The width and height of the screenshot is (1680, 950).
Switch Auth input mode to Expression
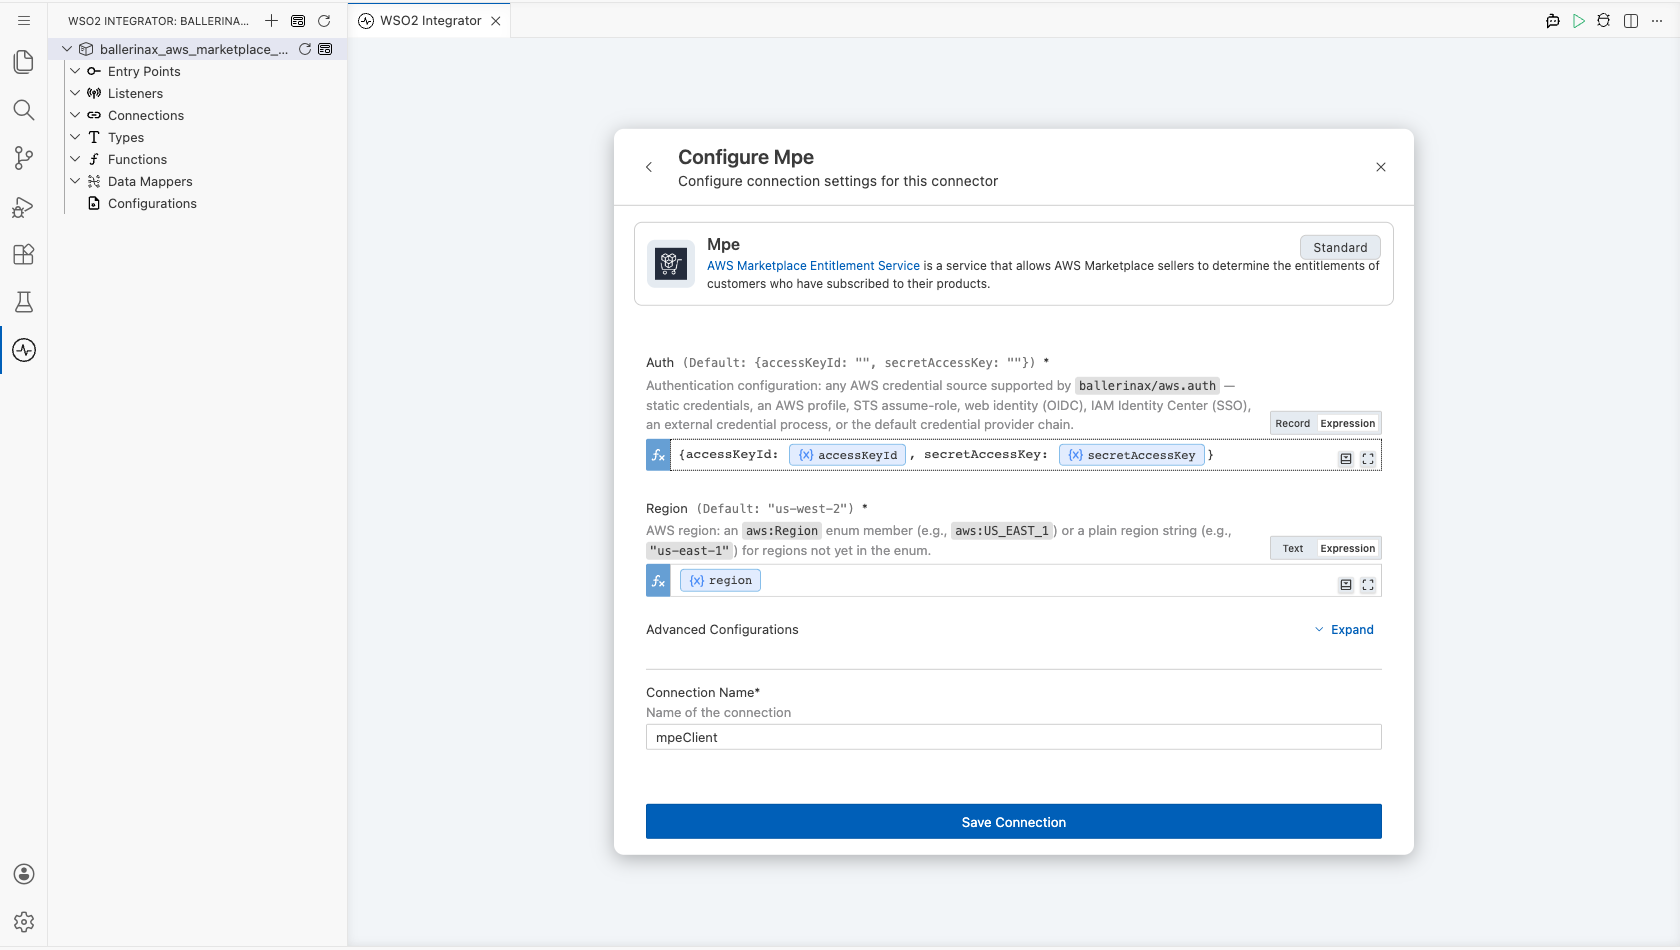1347,423
